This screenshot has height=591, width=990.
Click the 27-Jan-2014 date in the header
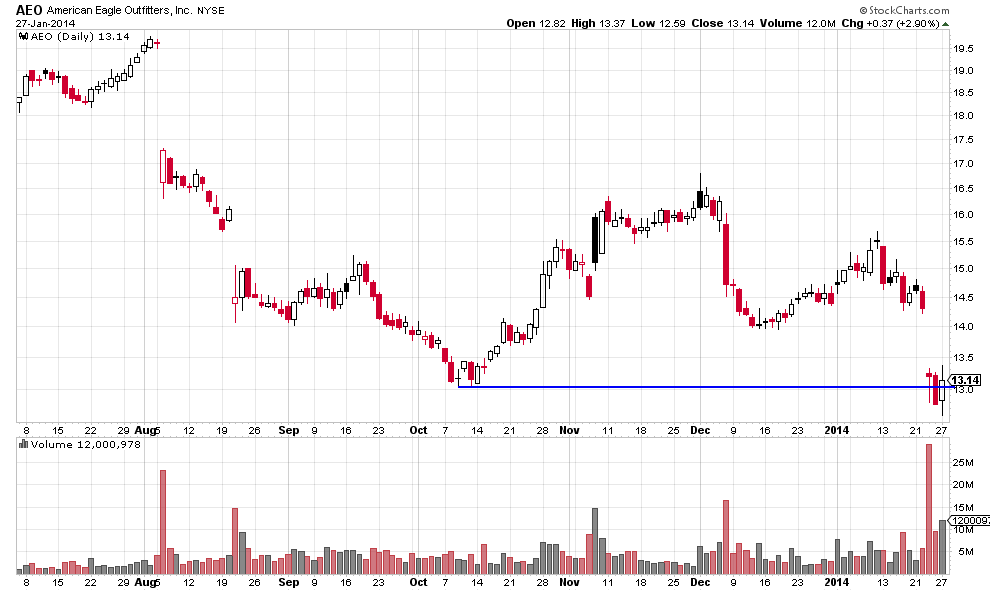click(x=45, y=23)
